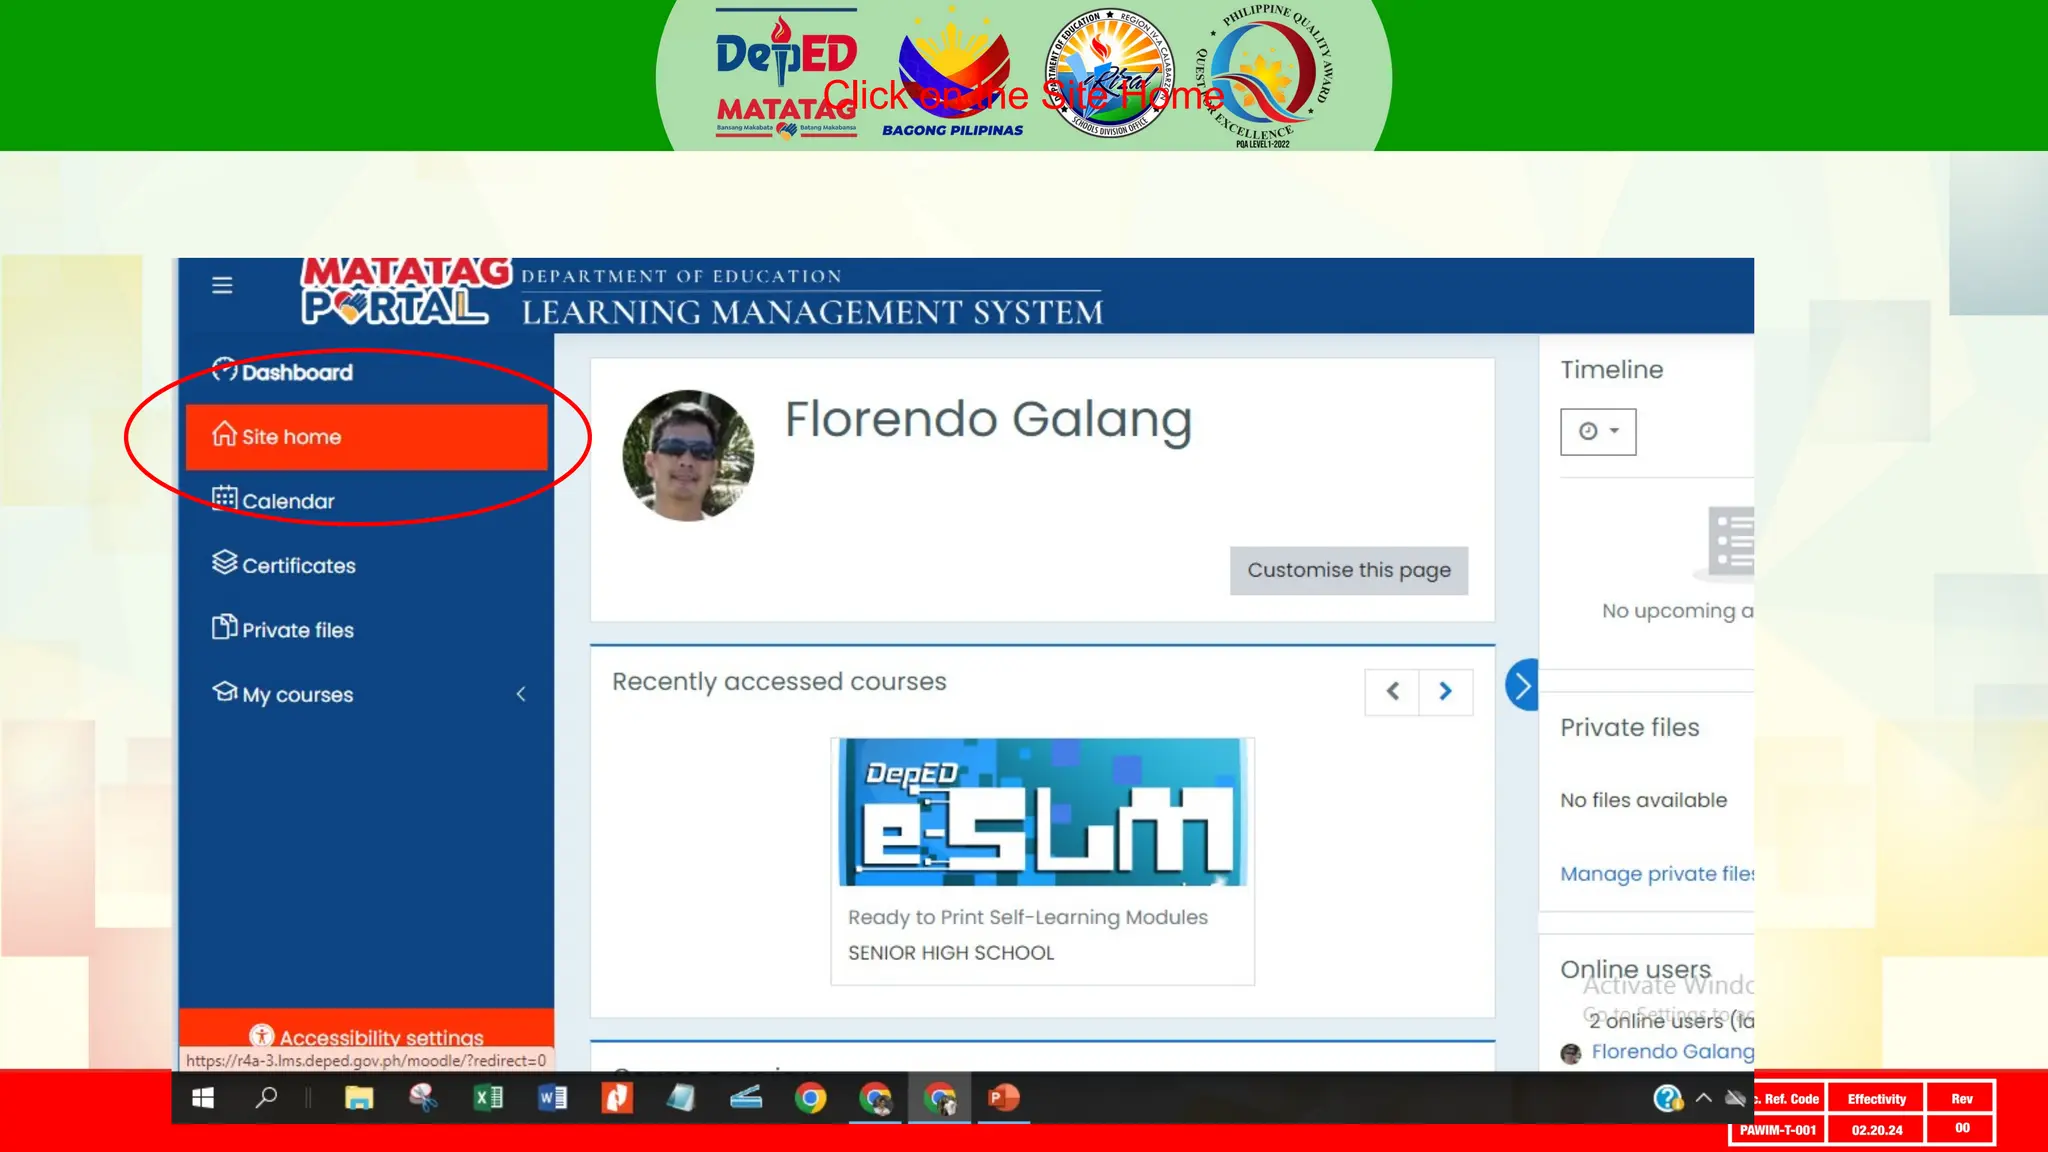
Task: Click the Certificates stack icon
Action: click(x=224, y=563)
